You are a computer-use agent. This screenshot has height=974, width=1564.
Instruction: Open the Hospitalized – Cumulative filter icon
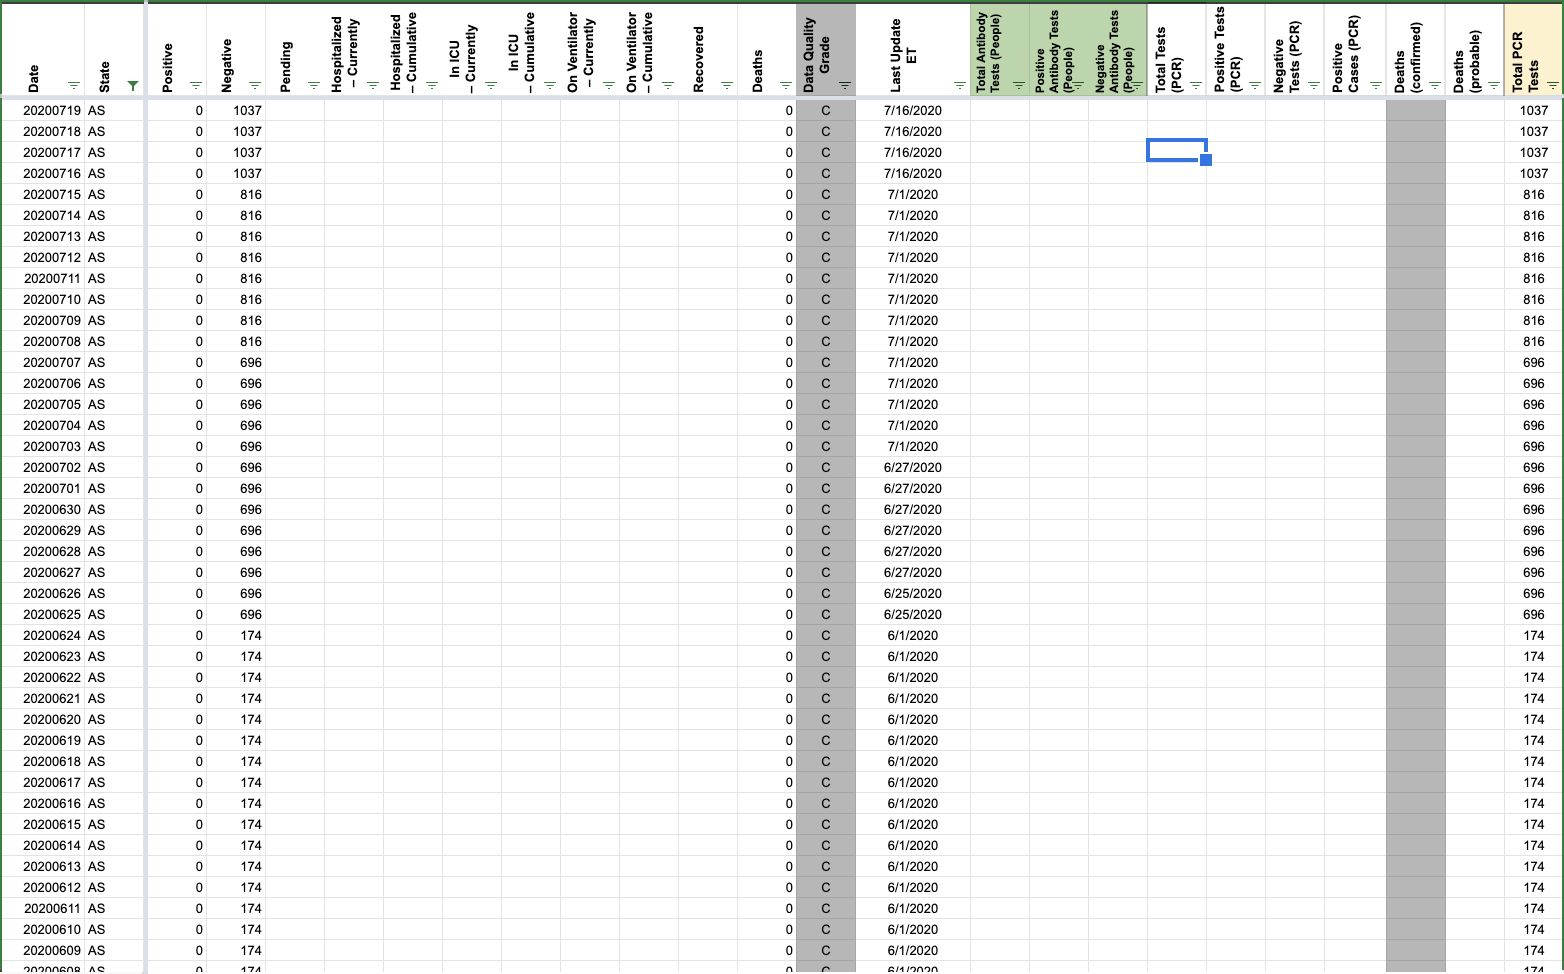tap(431, 86)
